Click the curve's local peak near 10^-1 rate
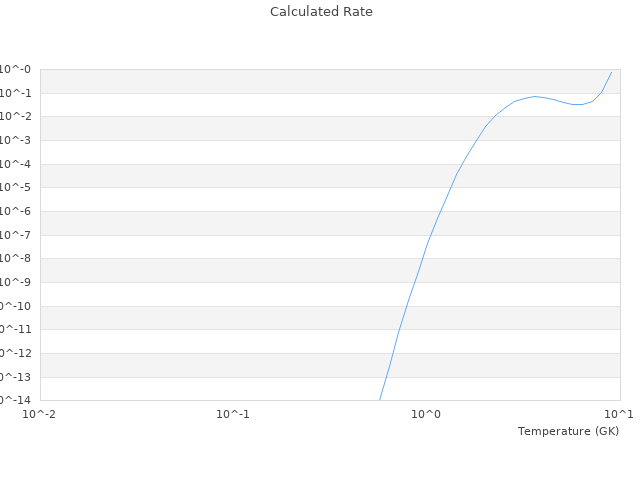This screenshot has height=480, width=640. pos(536,96)
